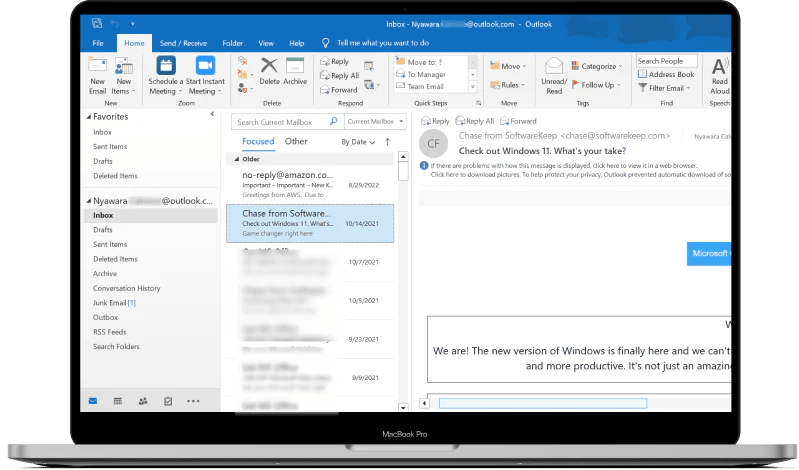
Task: Click the Undo icon in the title bar
Action: tap(115, 24)
